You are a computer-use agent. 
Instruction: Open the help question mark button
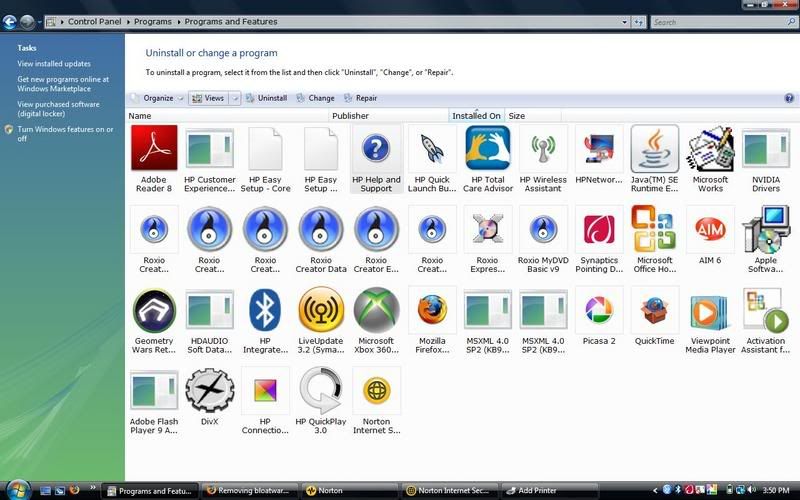click(x=789, y=98)
